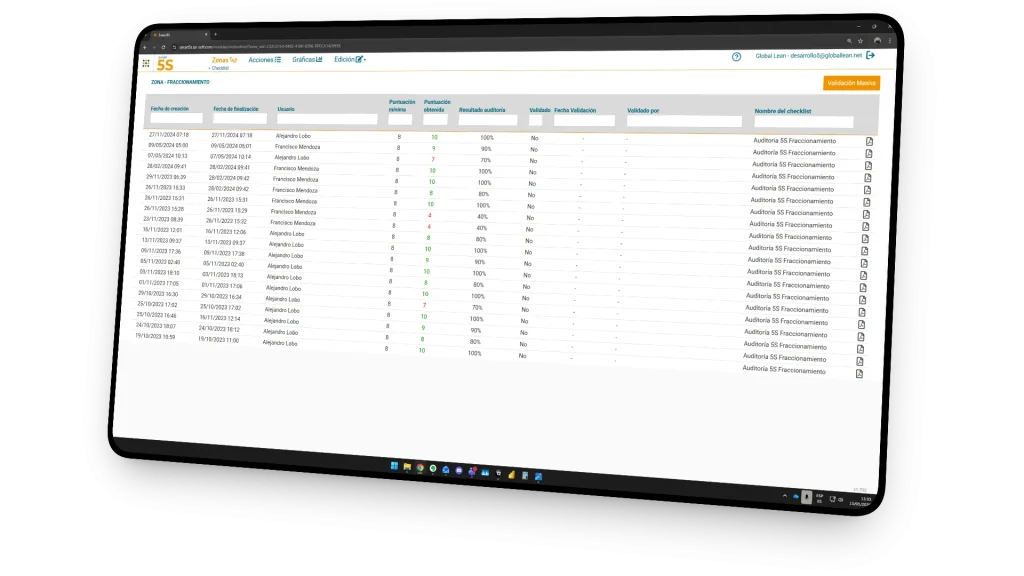
Task: Click the logout icon beside user email
Action: (870, 55)
